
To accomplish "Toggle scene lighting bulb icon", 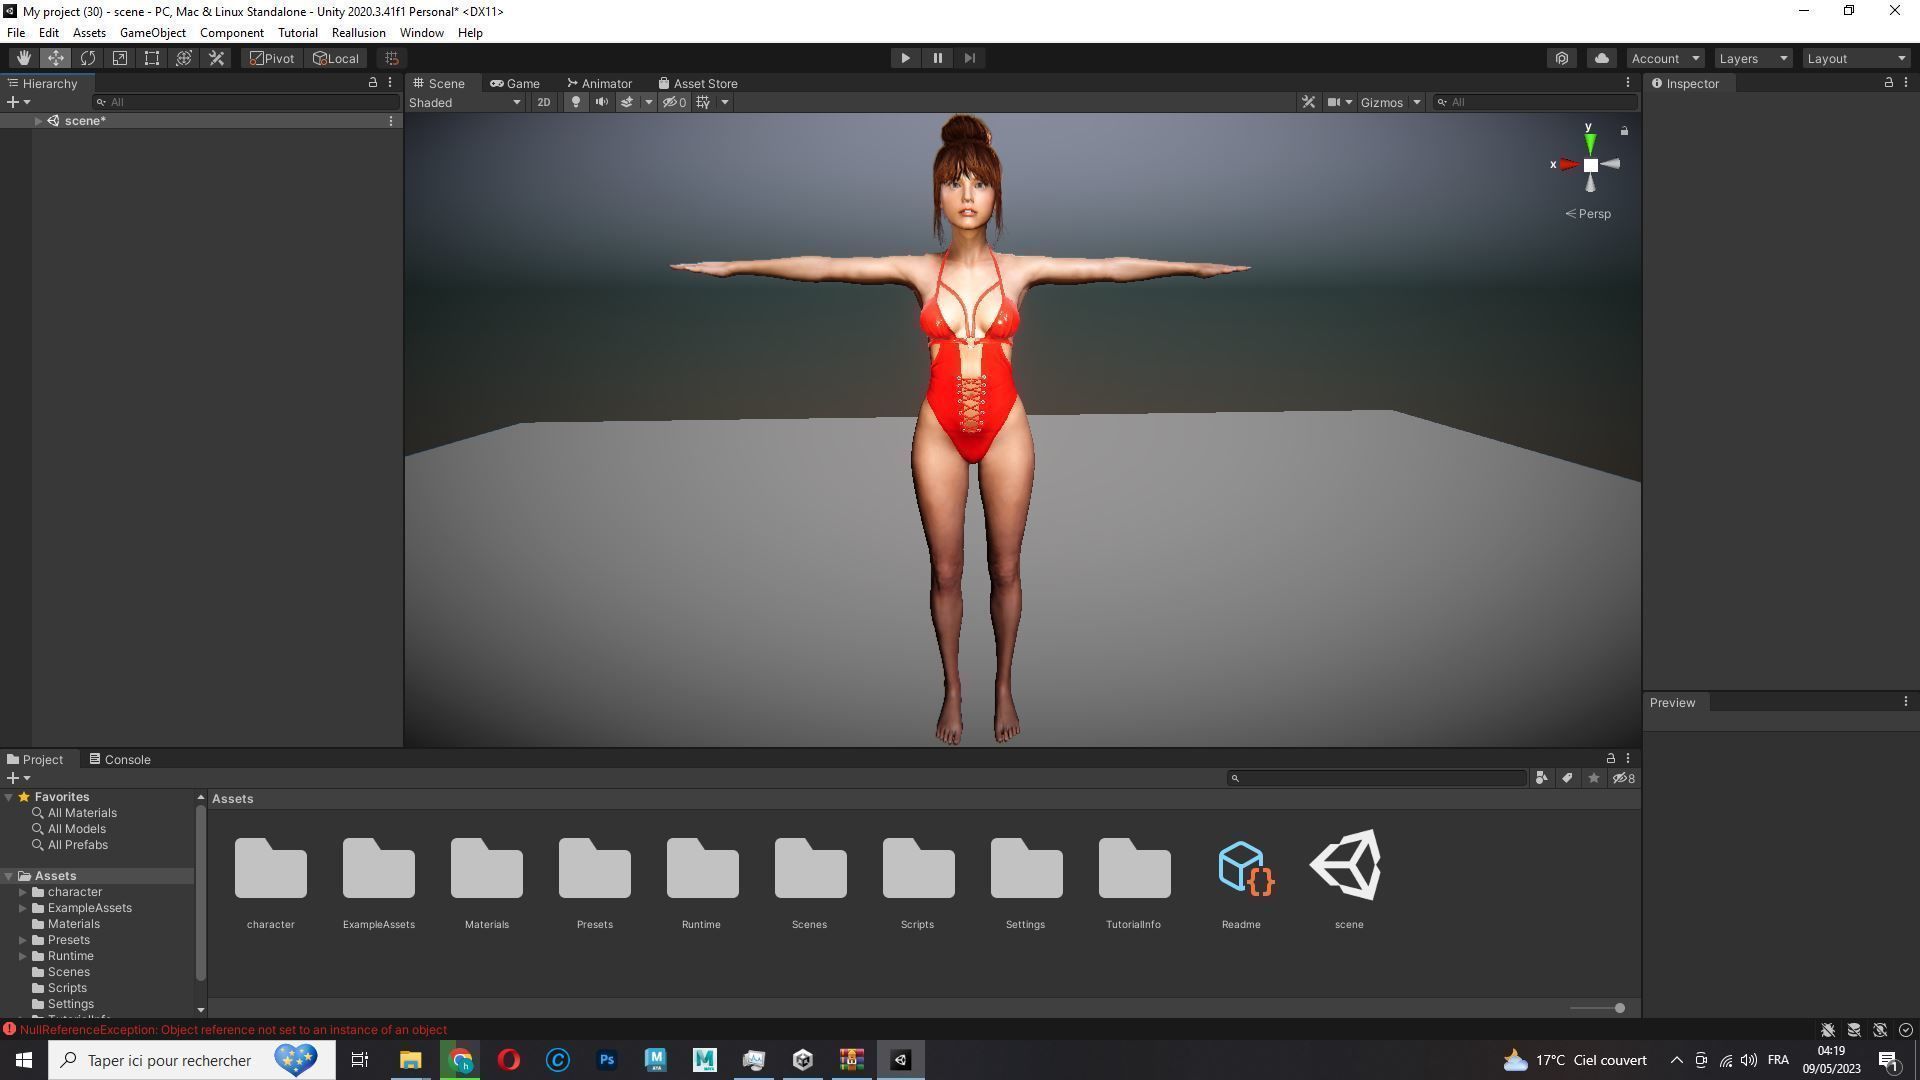I will click(x=575, y=102).
